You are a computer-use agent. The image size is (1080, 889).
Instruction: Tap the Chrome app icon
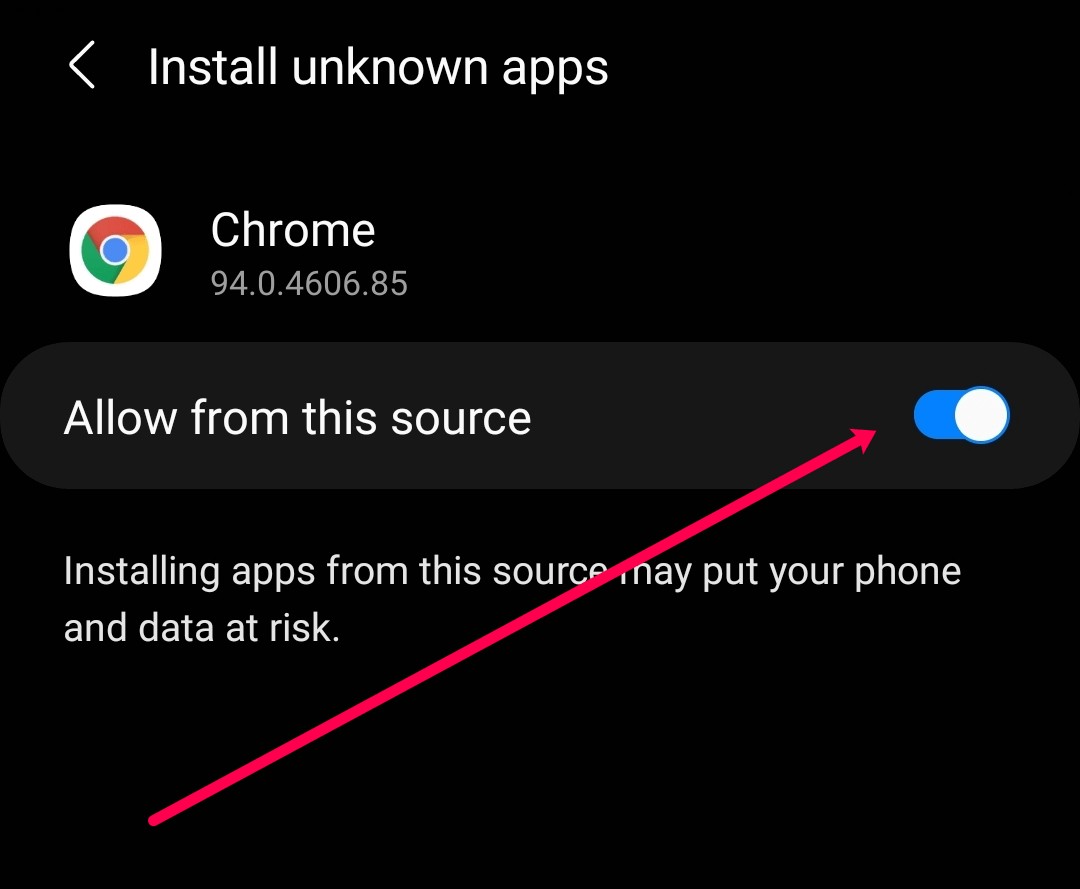(x=116, y=250)
